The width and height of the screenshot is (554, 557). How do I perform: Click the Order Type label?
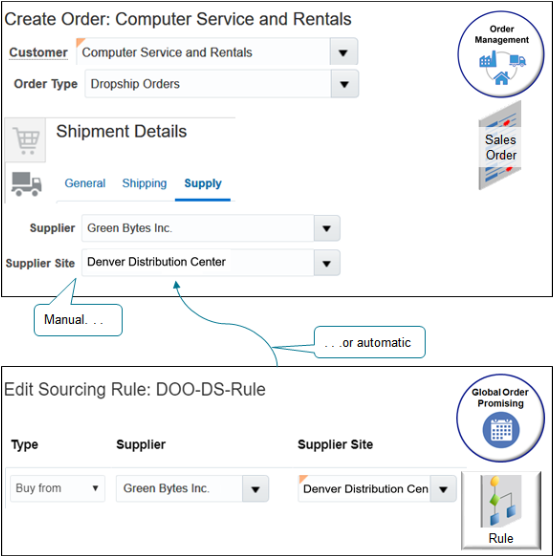(x=45, y=84)
